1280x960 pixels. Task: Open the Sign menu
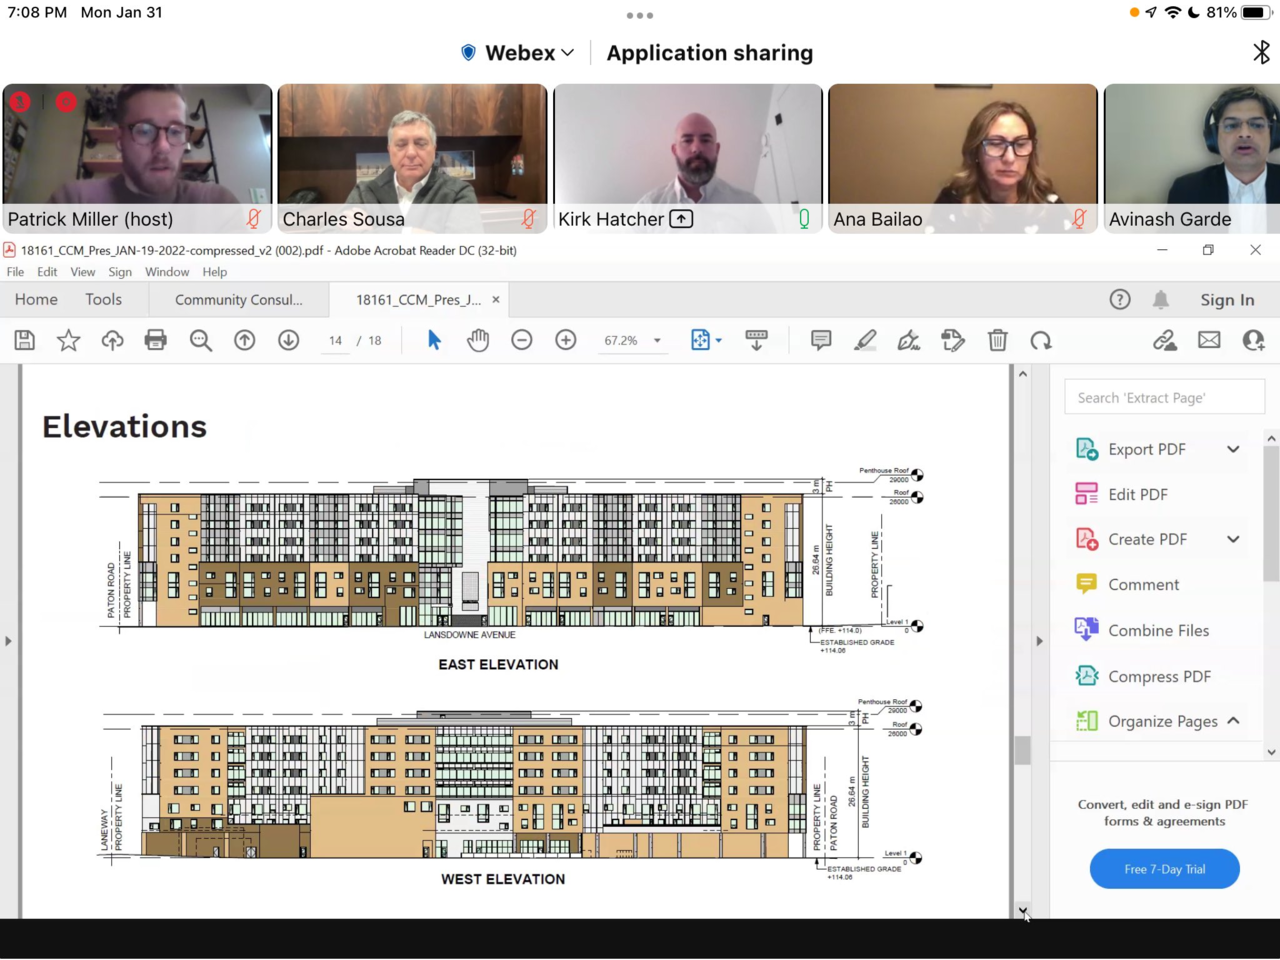120,272
